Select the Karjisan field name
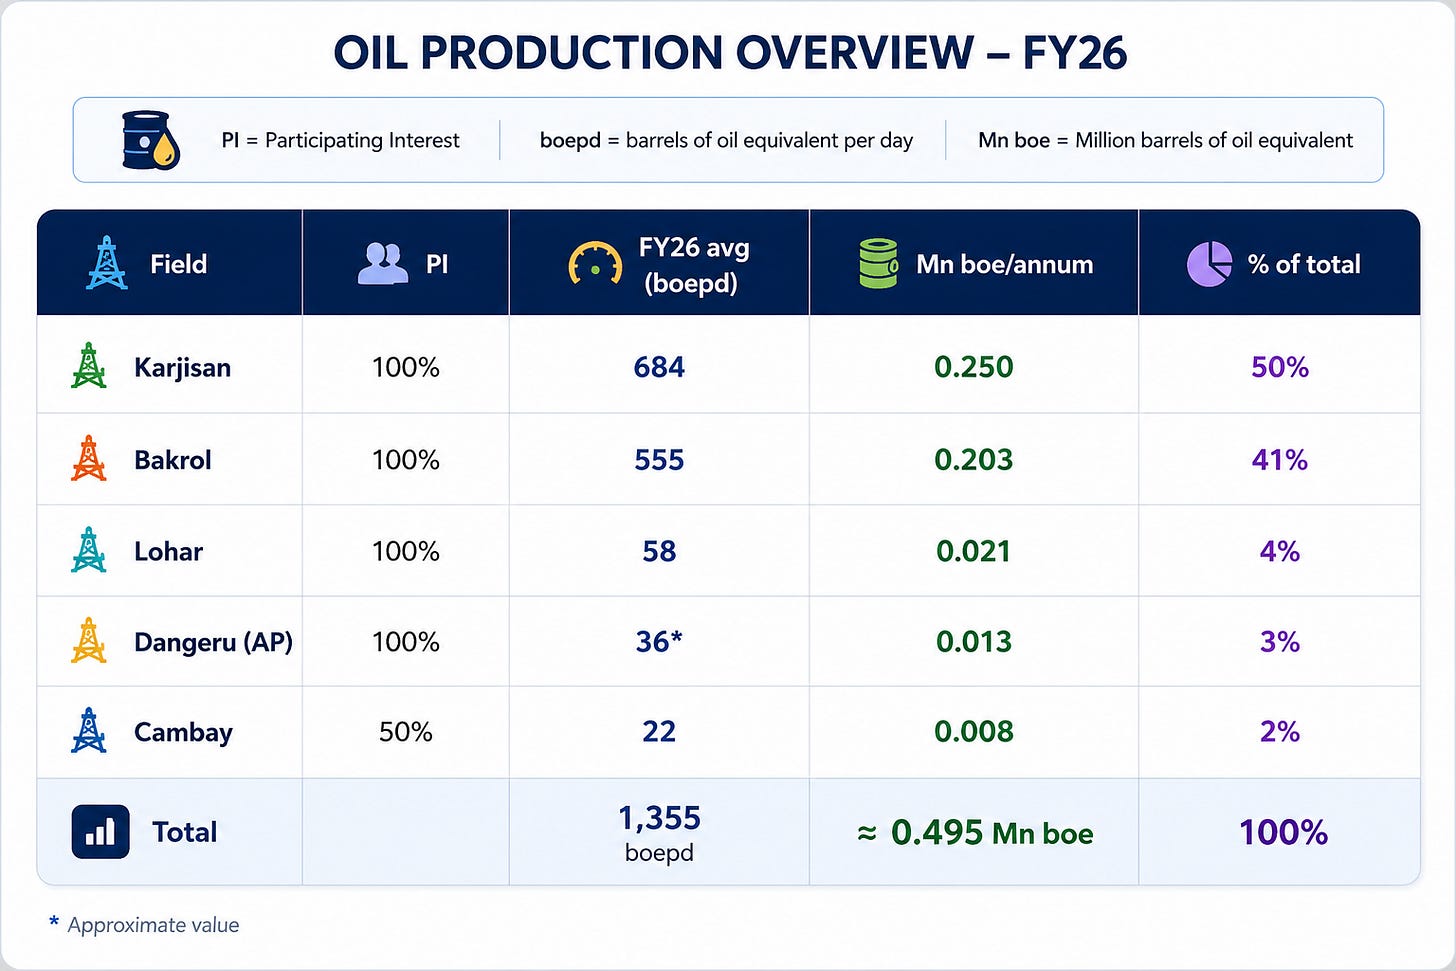Viewport: 1456px width, 971px height. point(183,367)
